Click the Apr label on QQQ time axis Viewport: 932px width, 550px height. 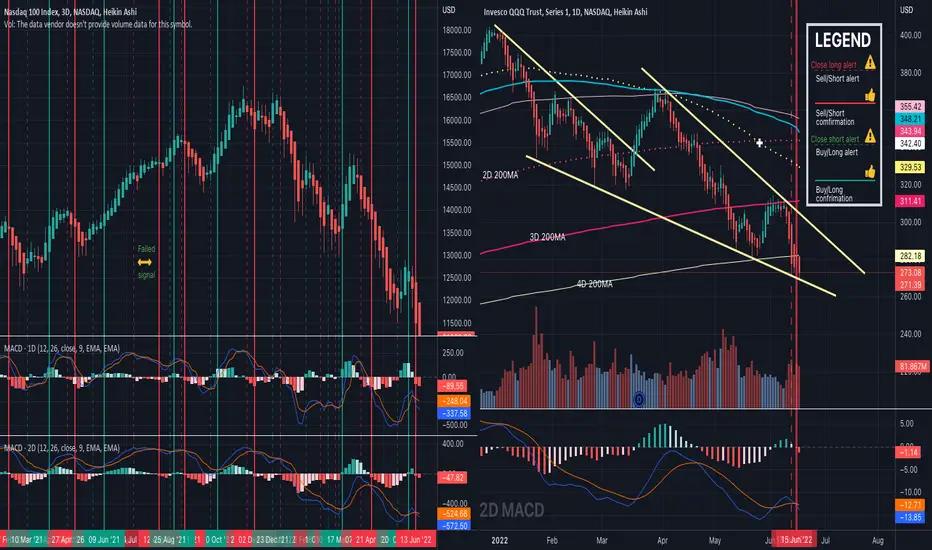coord(662,540)
